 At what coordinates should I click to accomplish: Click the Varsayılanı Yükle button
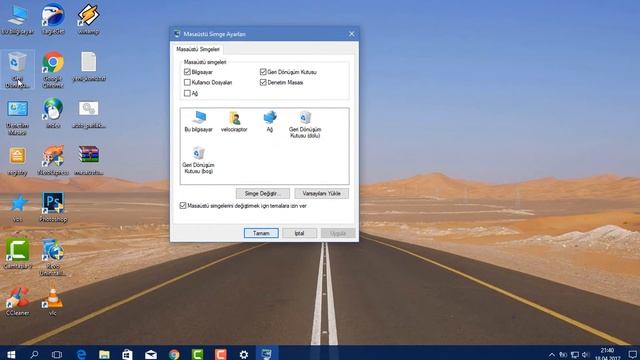click(x=322, y=193)
